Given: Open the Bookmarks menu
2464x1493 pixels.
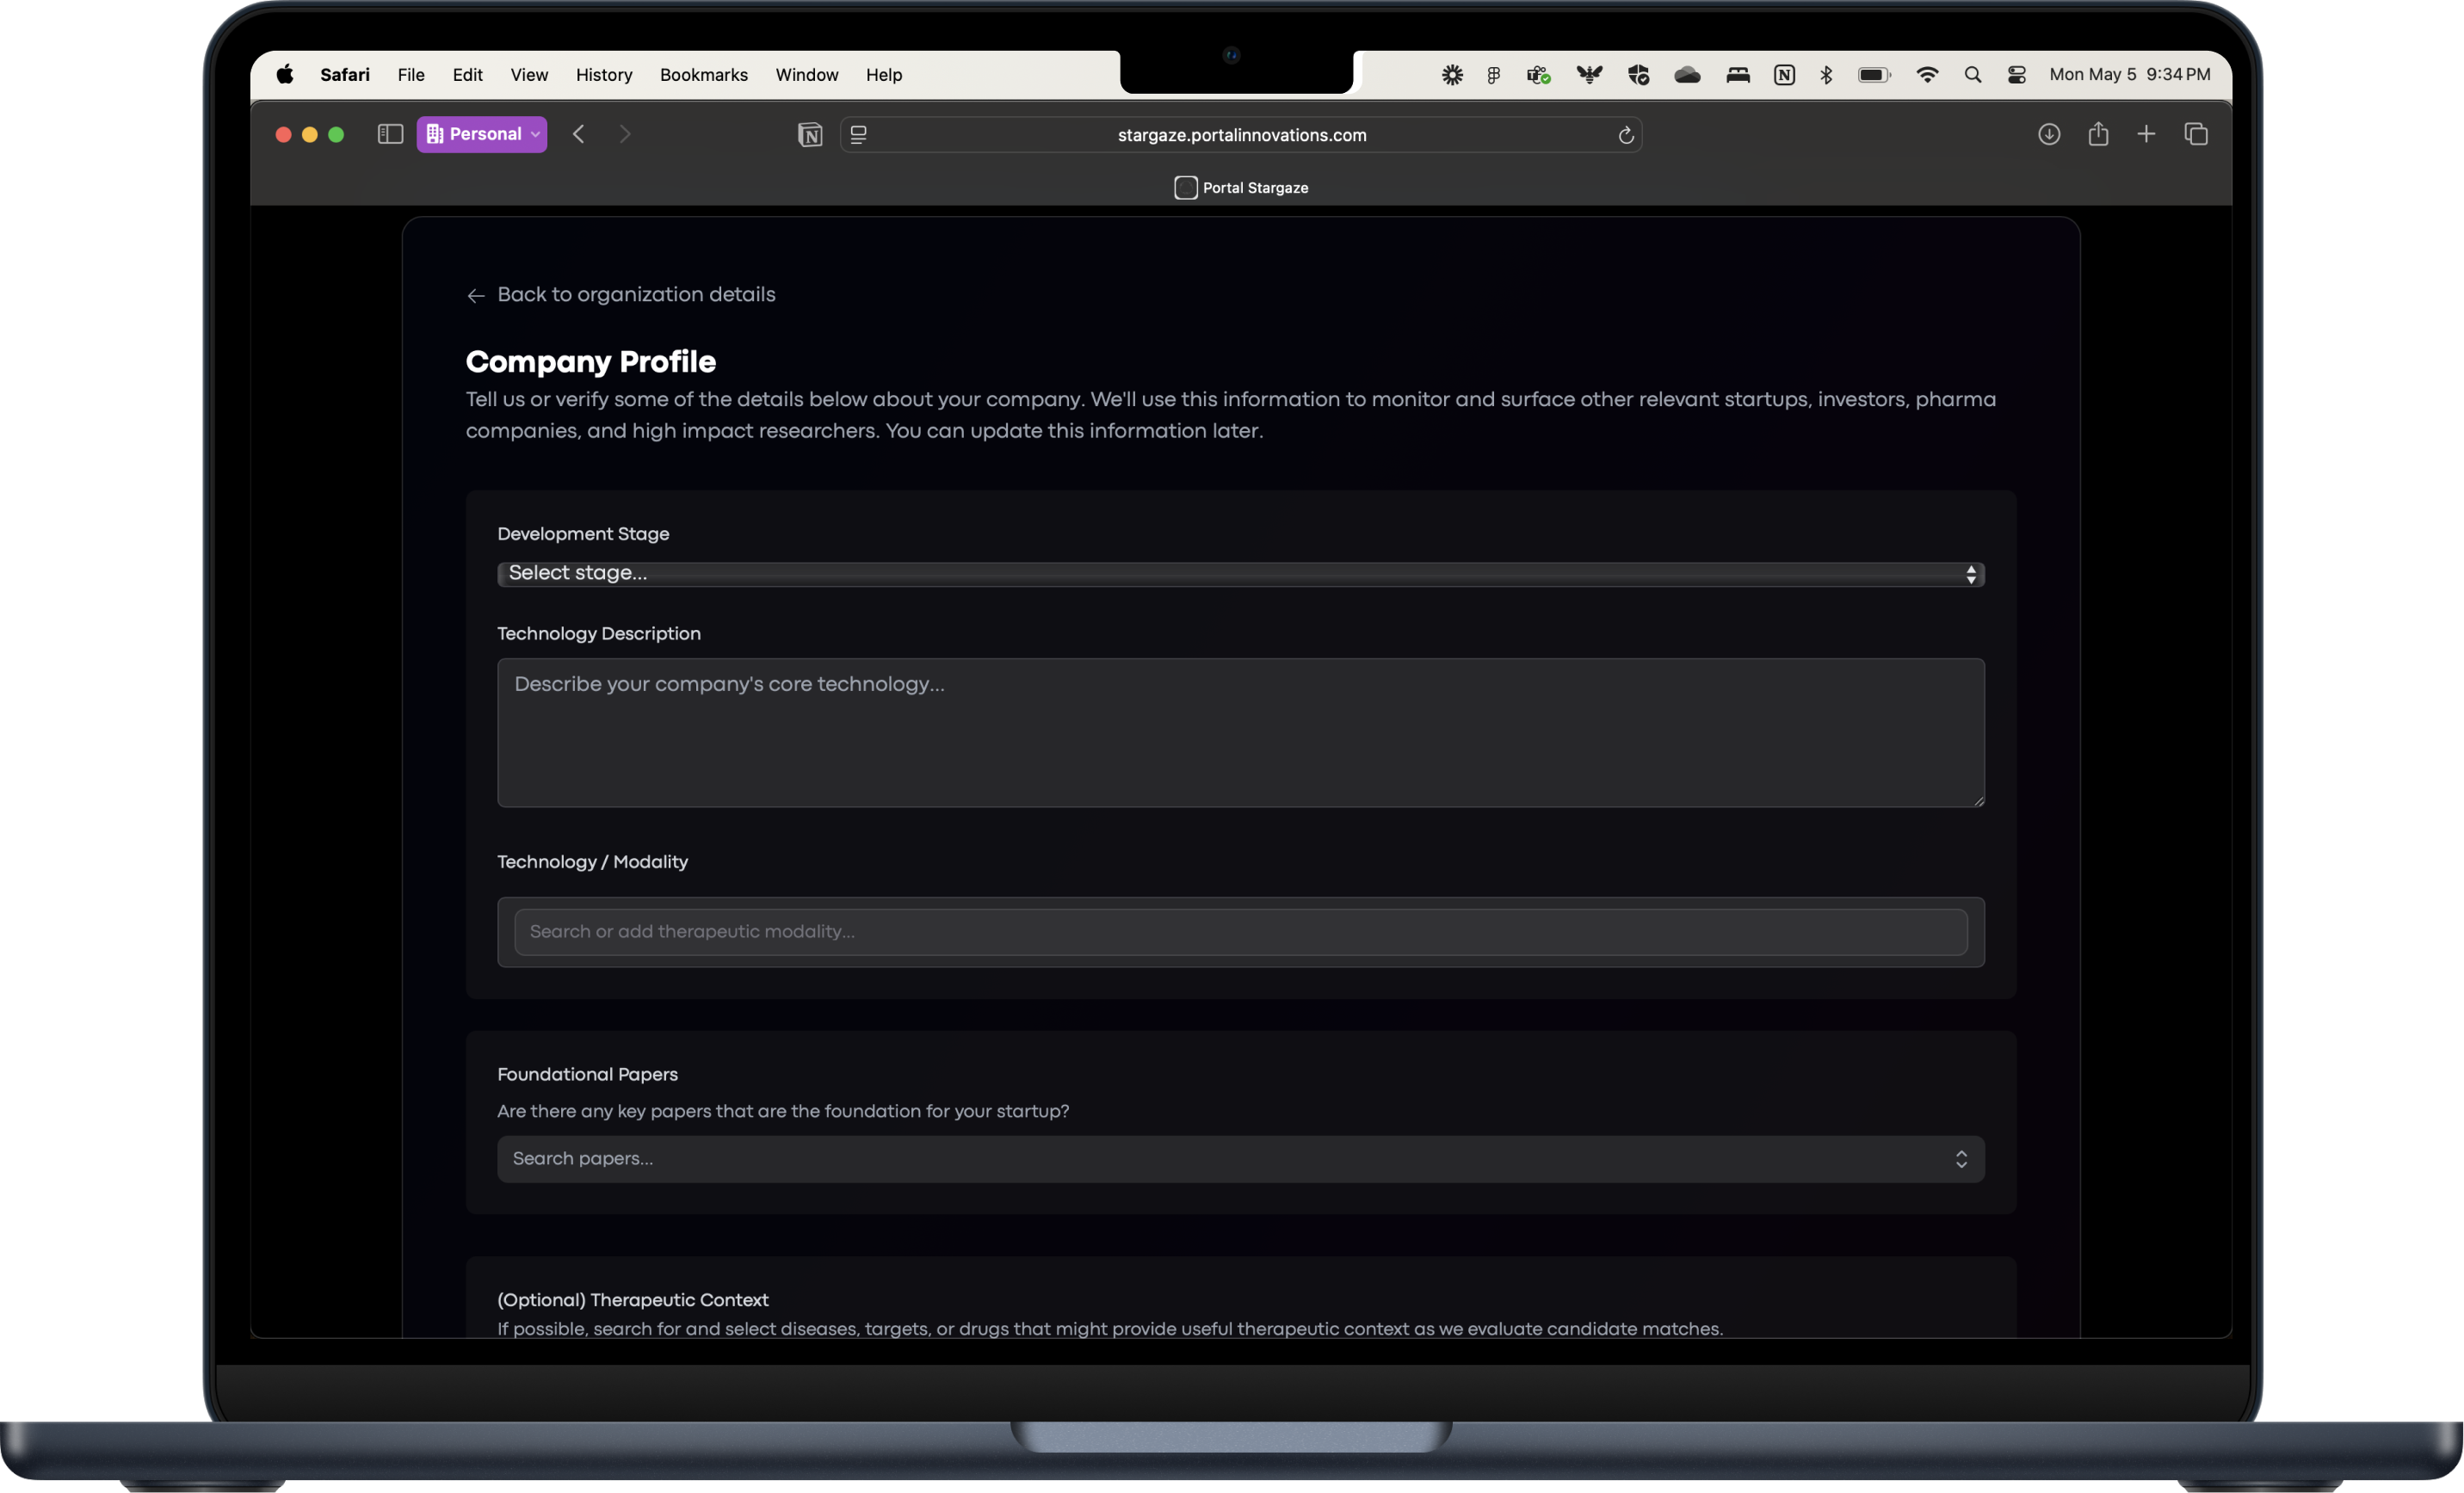Looking at the screenshot, I should click(703, 75).
